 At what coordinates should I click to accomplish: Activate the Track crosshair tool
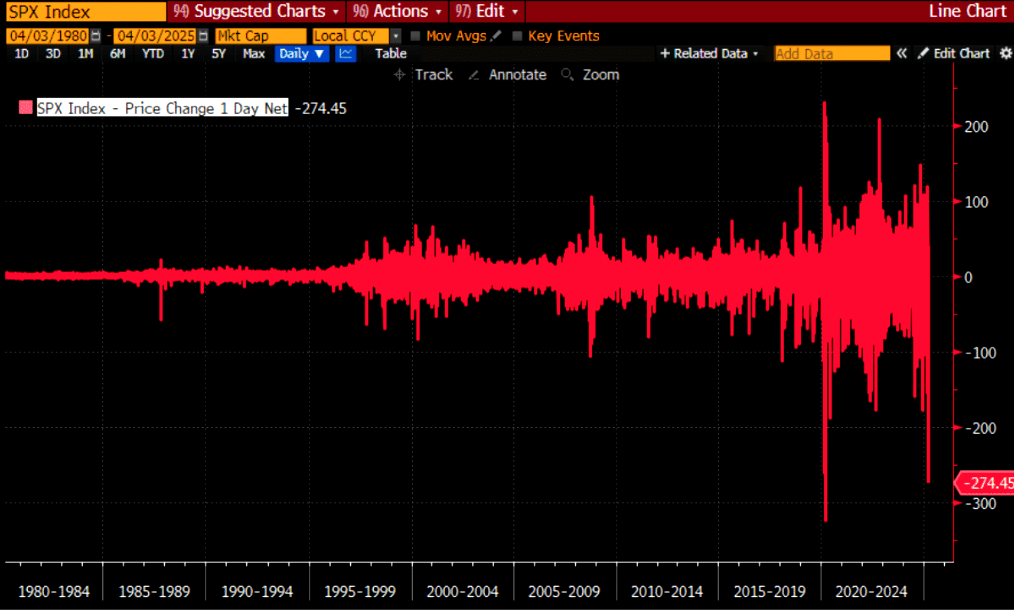424,75
